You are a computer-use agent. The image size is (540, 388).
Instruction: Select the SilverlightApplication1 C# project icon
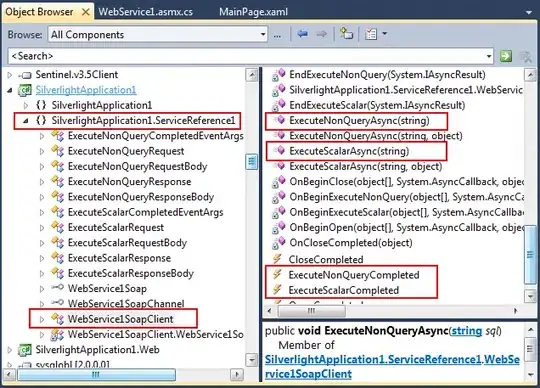(x=25, y=90)
